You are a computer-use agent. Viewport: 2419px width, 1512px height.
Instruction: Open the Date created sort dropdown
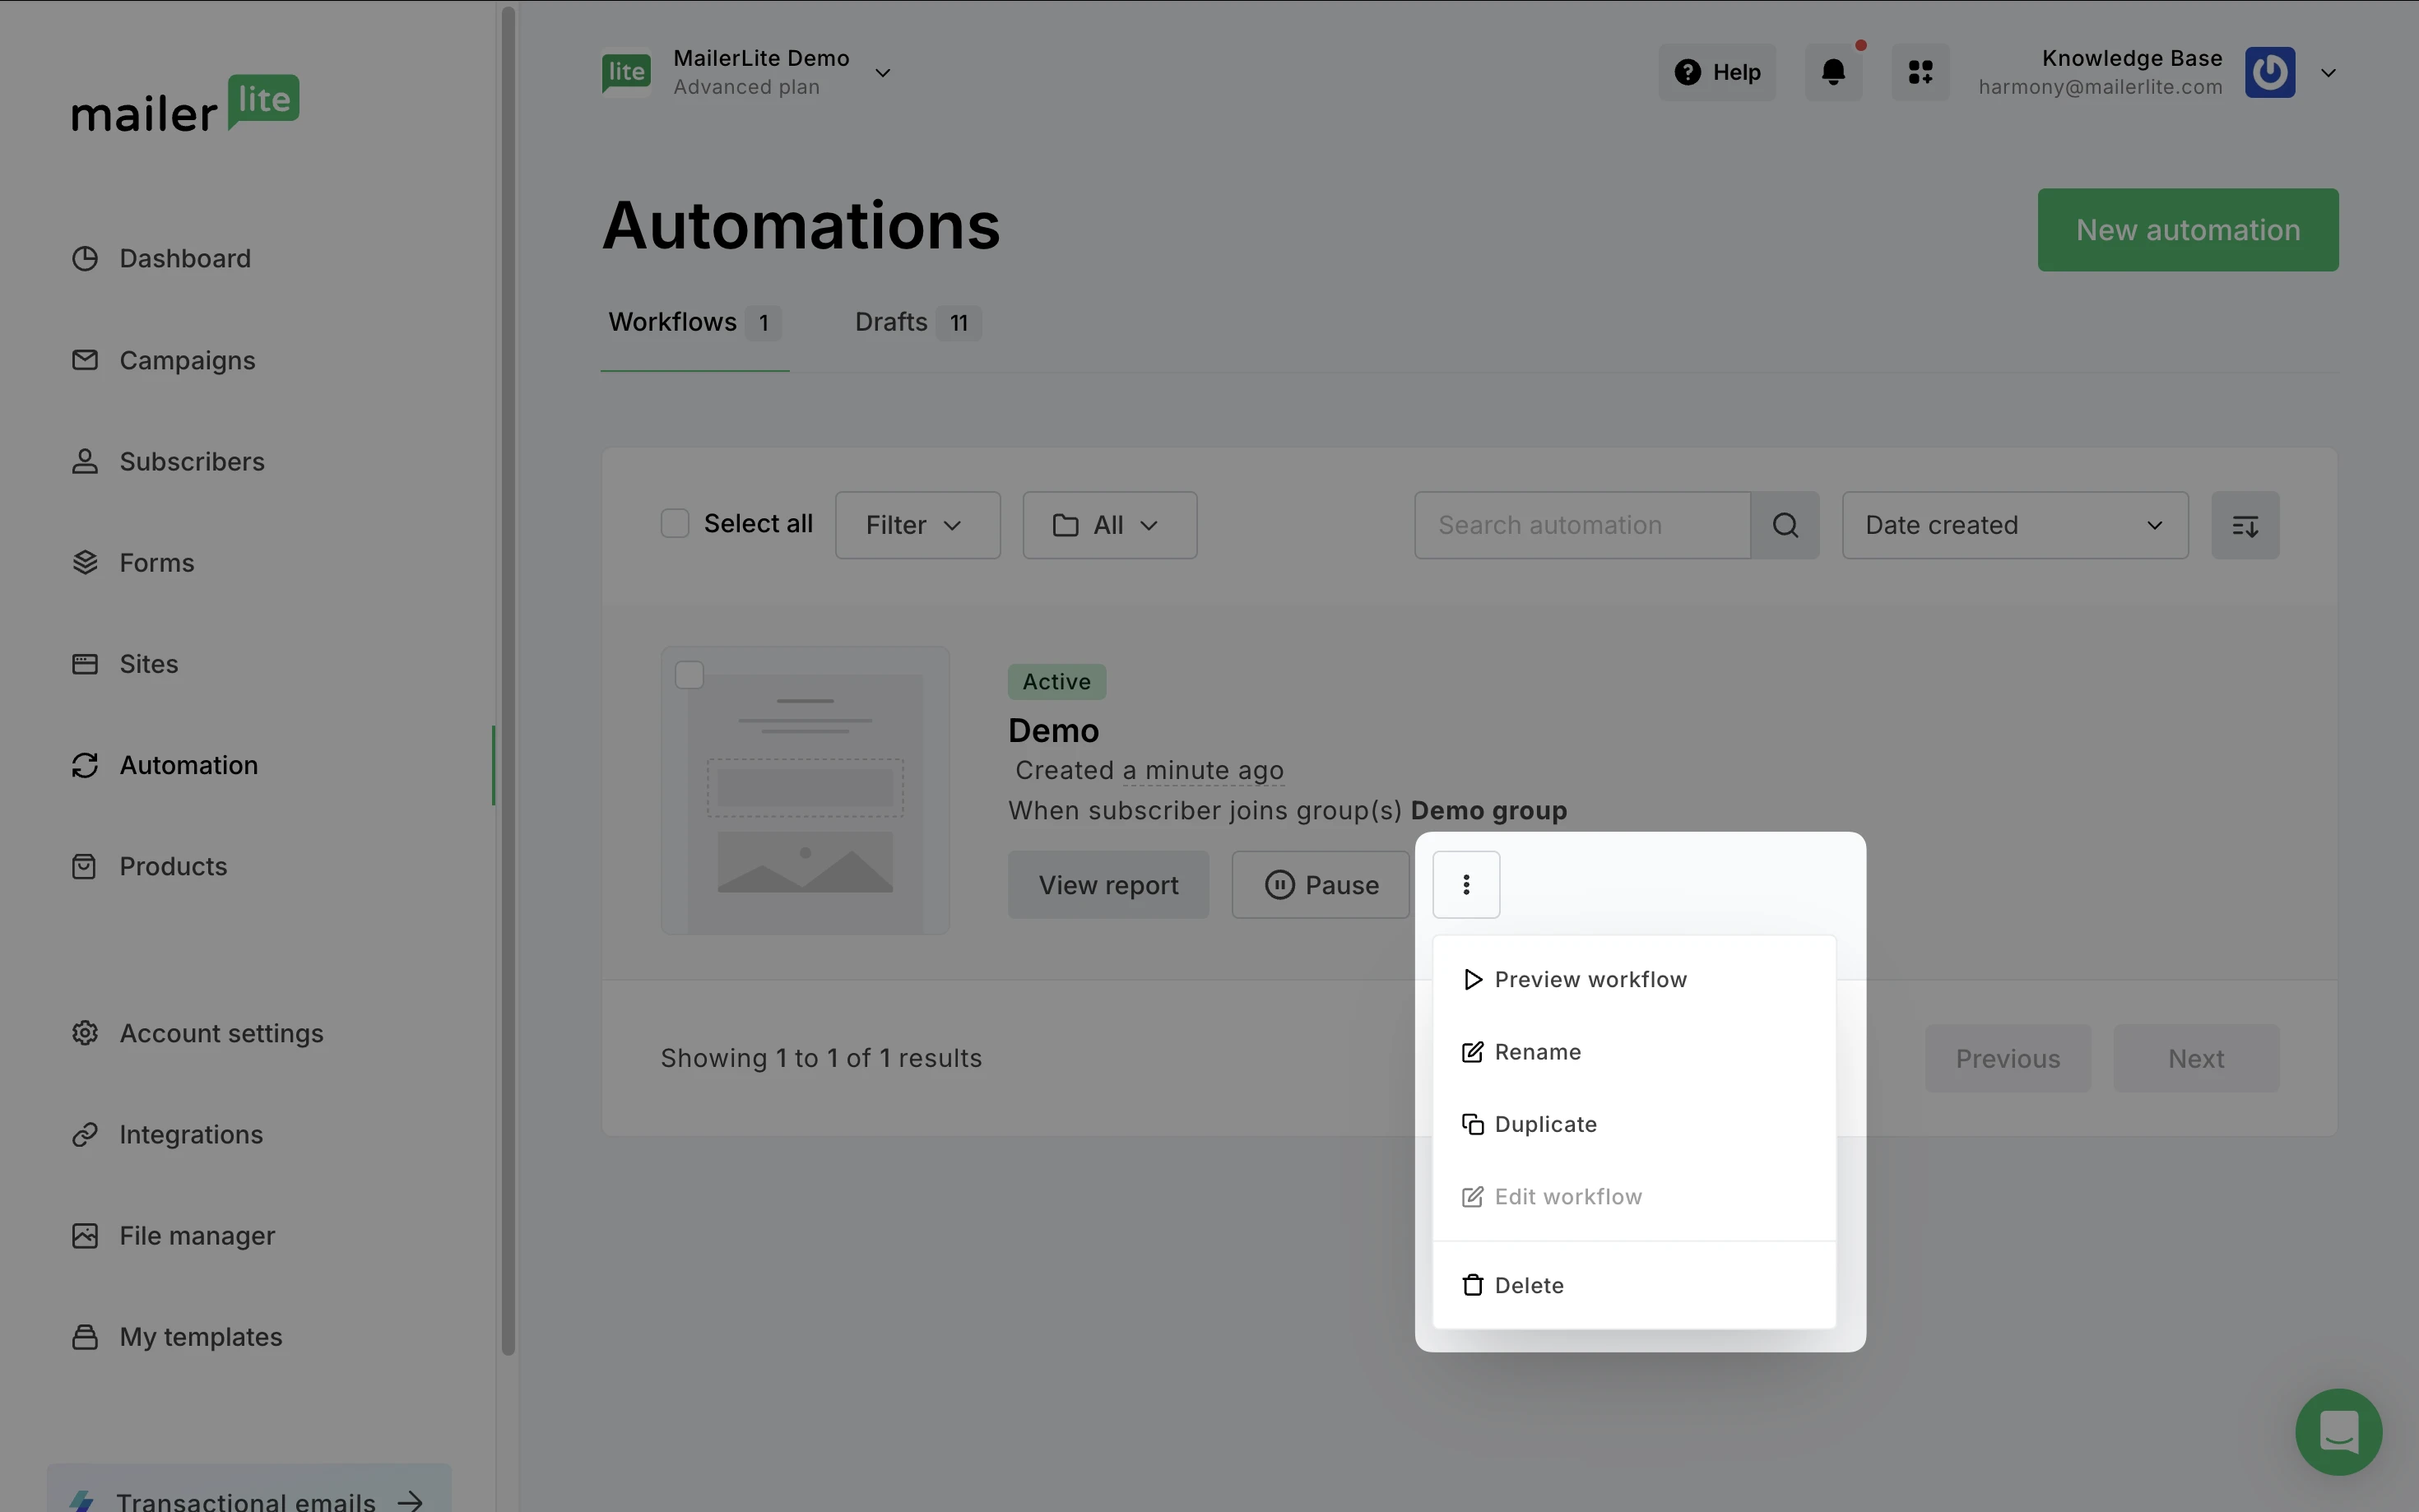[x=2015, y=525]
